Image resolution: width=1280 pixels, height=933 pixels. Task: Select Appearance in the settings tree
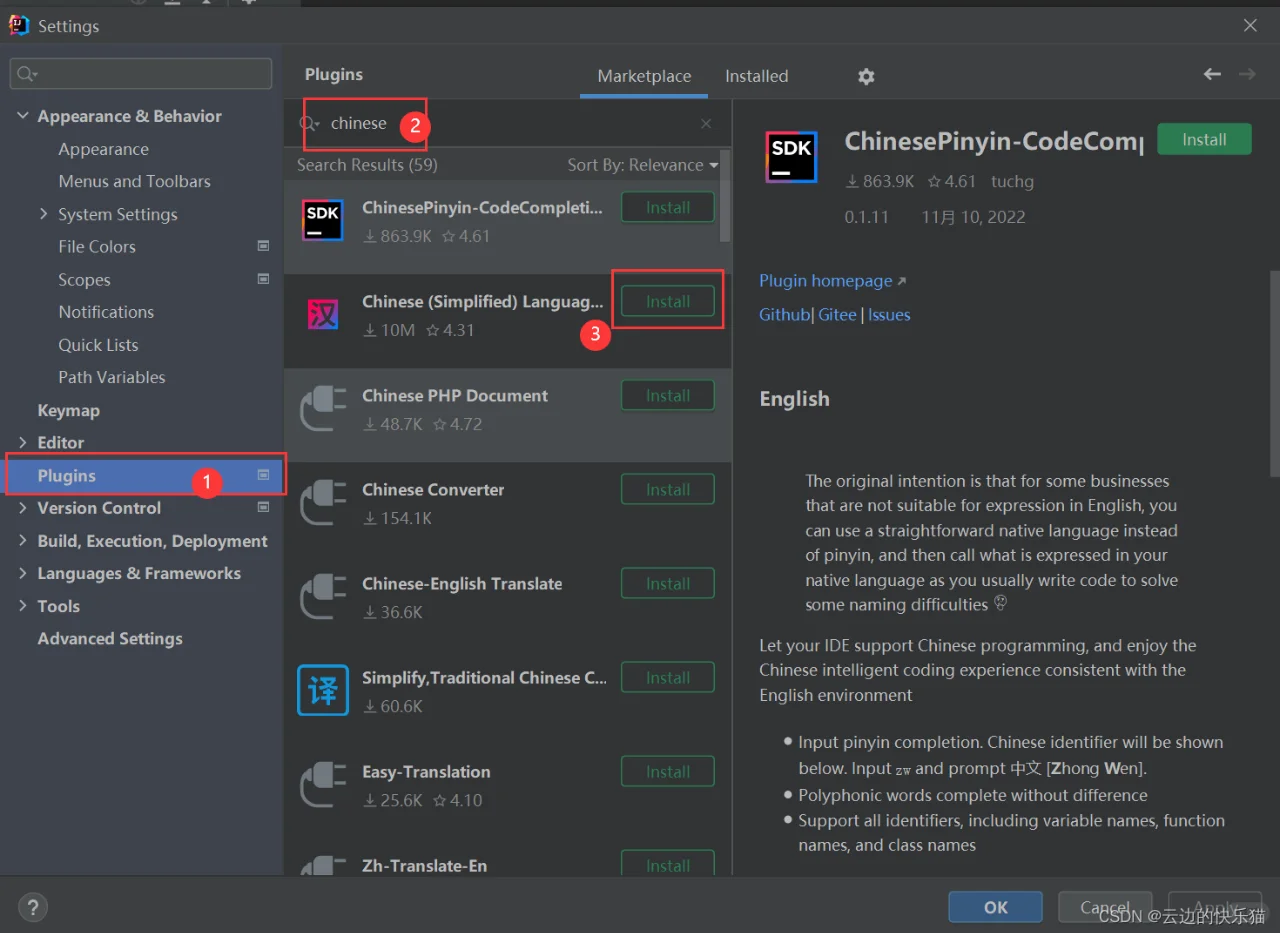pyautogui.click(x=103, y=149)
